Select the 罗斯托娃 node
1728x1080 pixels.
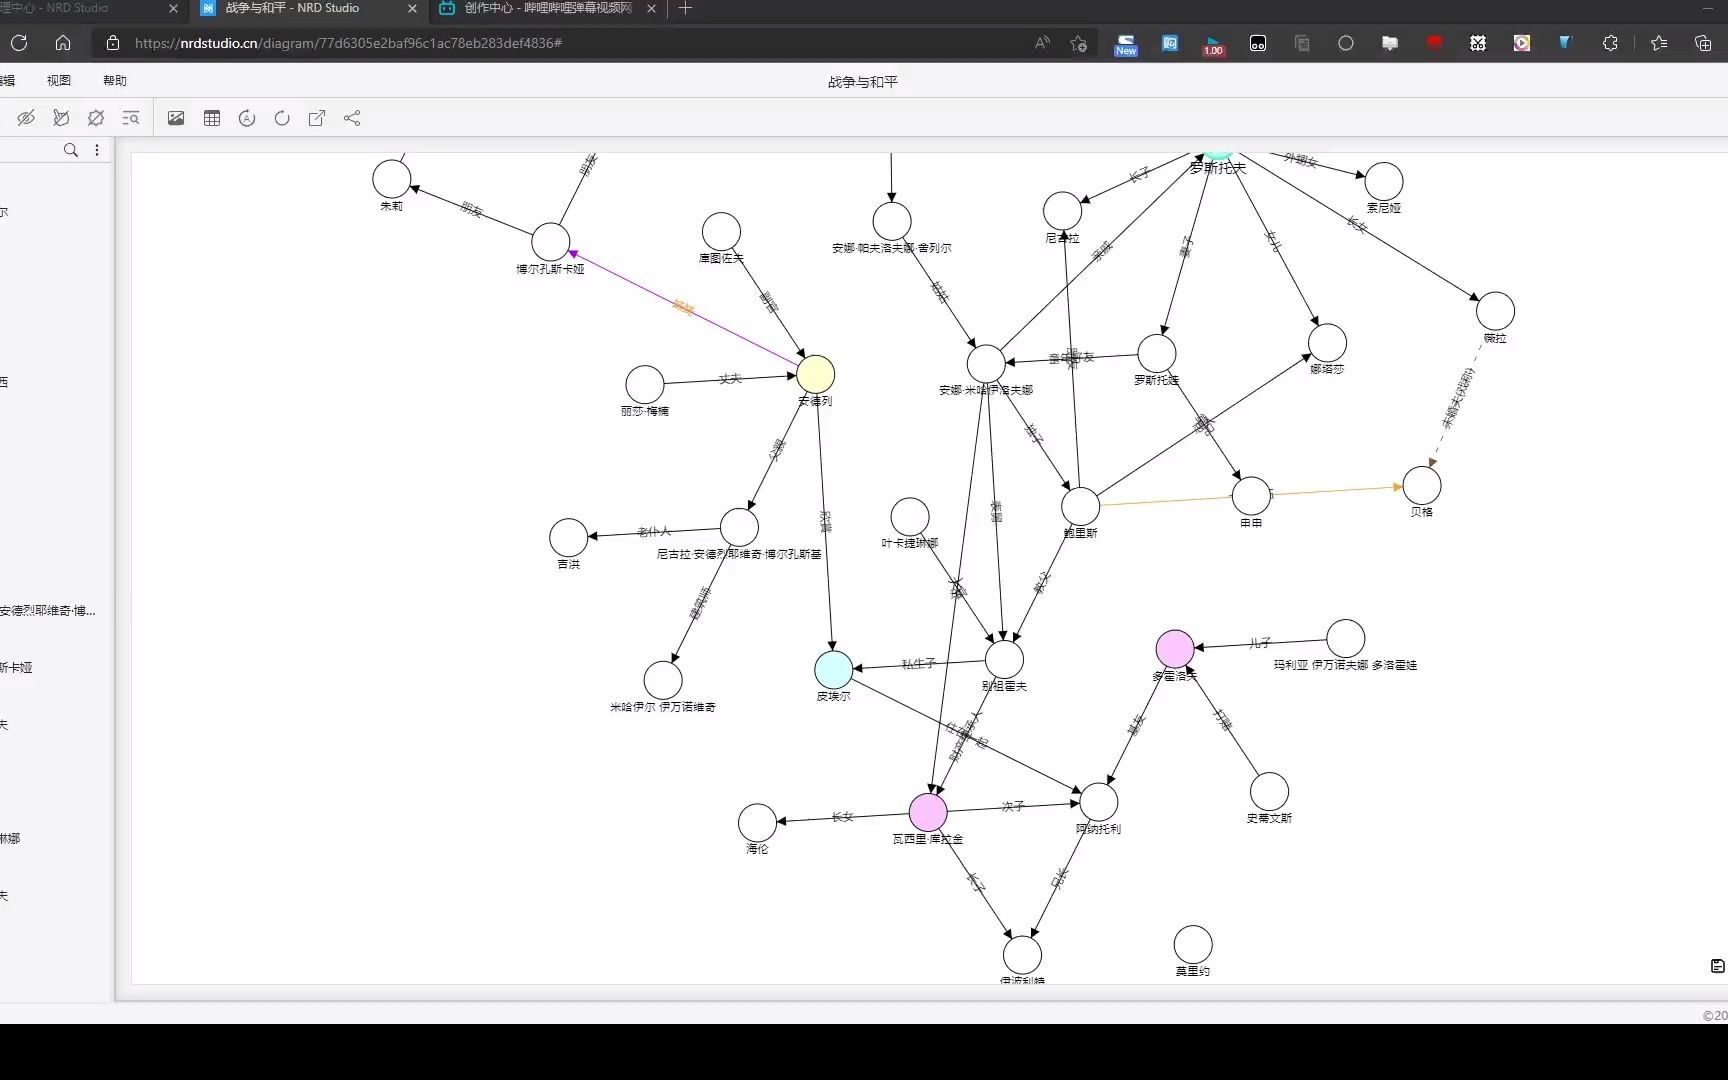[x=1157, y=353]
